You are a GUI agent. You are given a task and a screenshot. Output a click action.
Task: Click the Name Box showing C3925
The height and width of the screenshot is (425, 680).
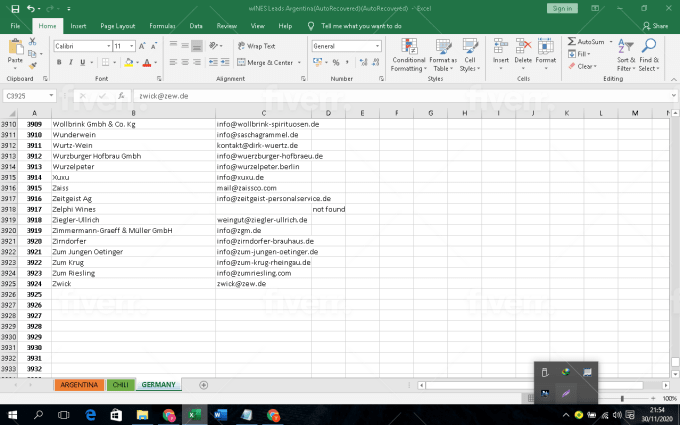tap(28, 96)
